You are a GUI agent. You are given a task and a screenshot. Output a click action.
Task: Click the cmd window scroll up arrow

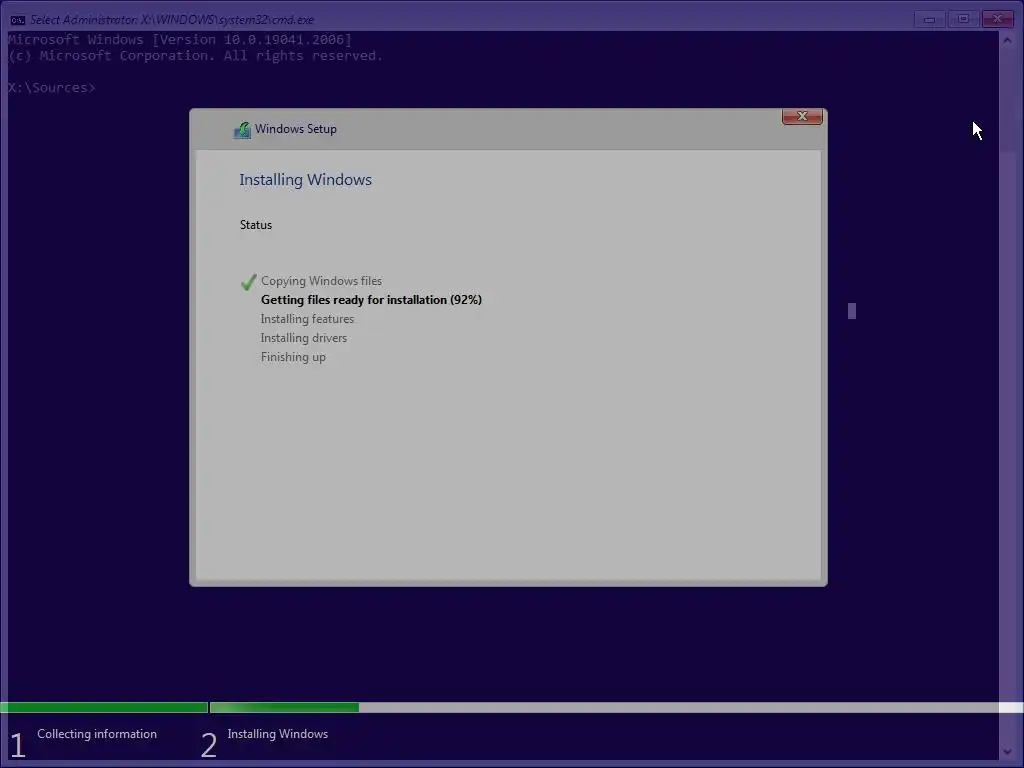click(1007, 40)
